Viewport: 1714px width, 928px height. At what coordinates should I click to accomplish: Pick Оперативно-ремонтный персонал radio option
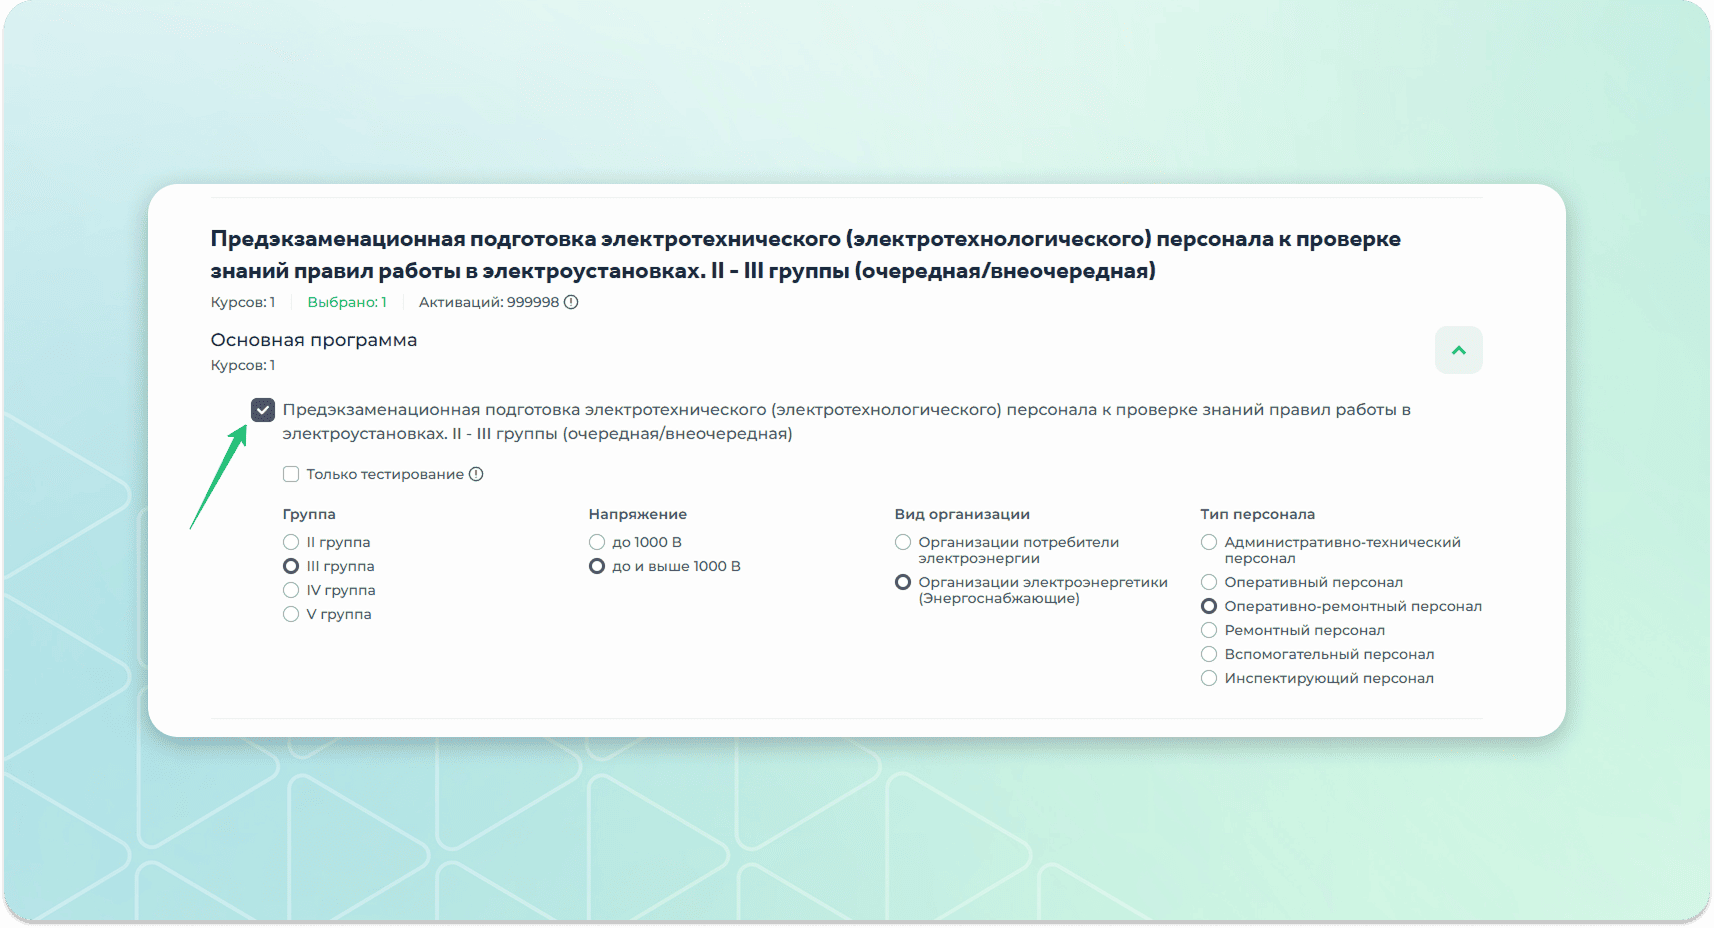(x=1209, y=606)
